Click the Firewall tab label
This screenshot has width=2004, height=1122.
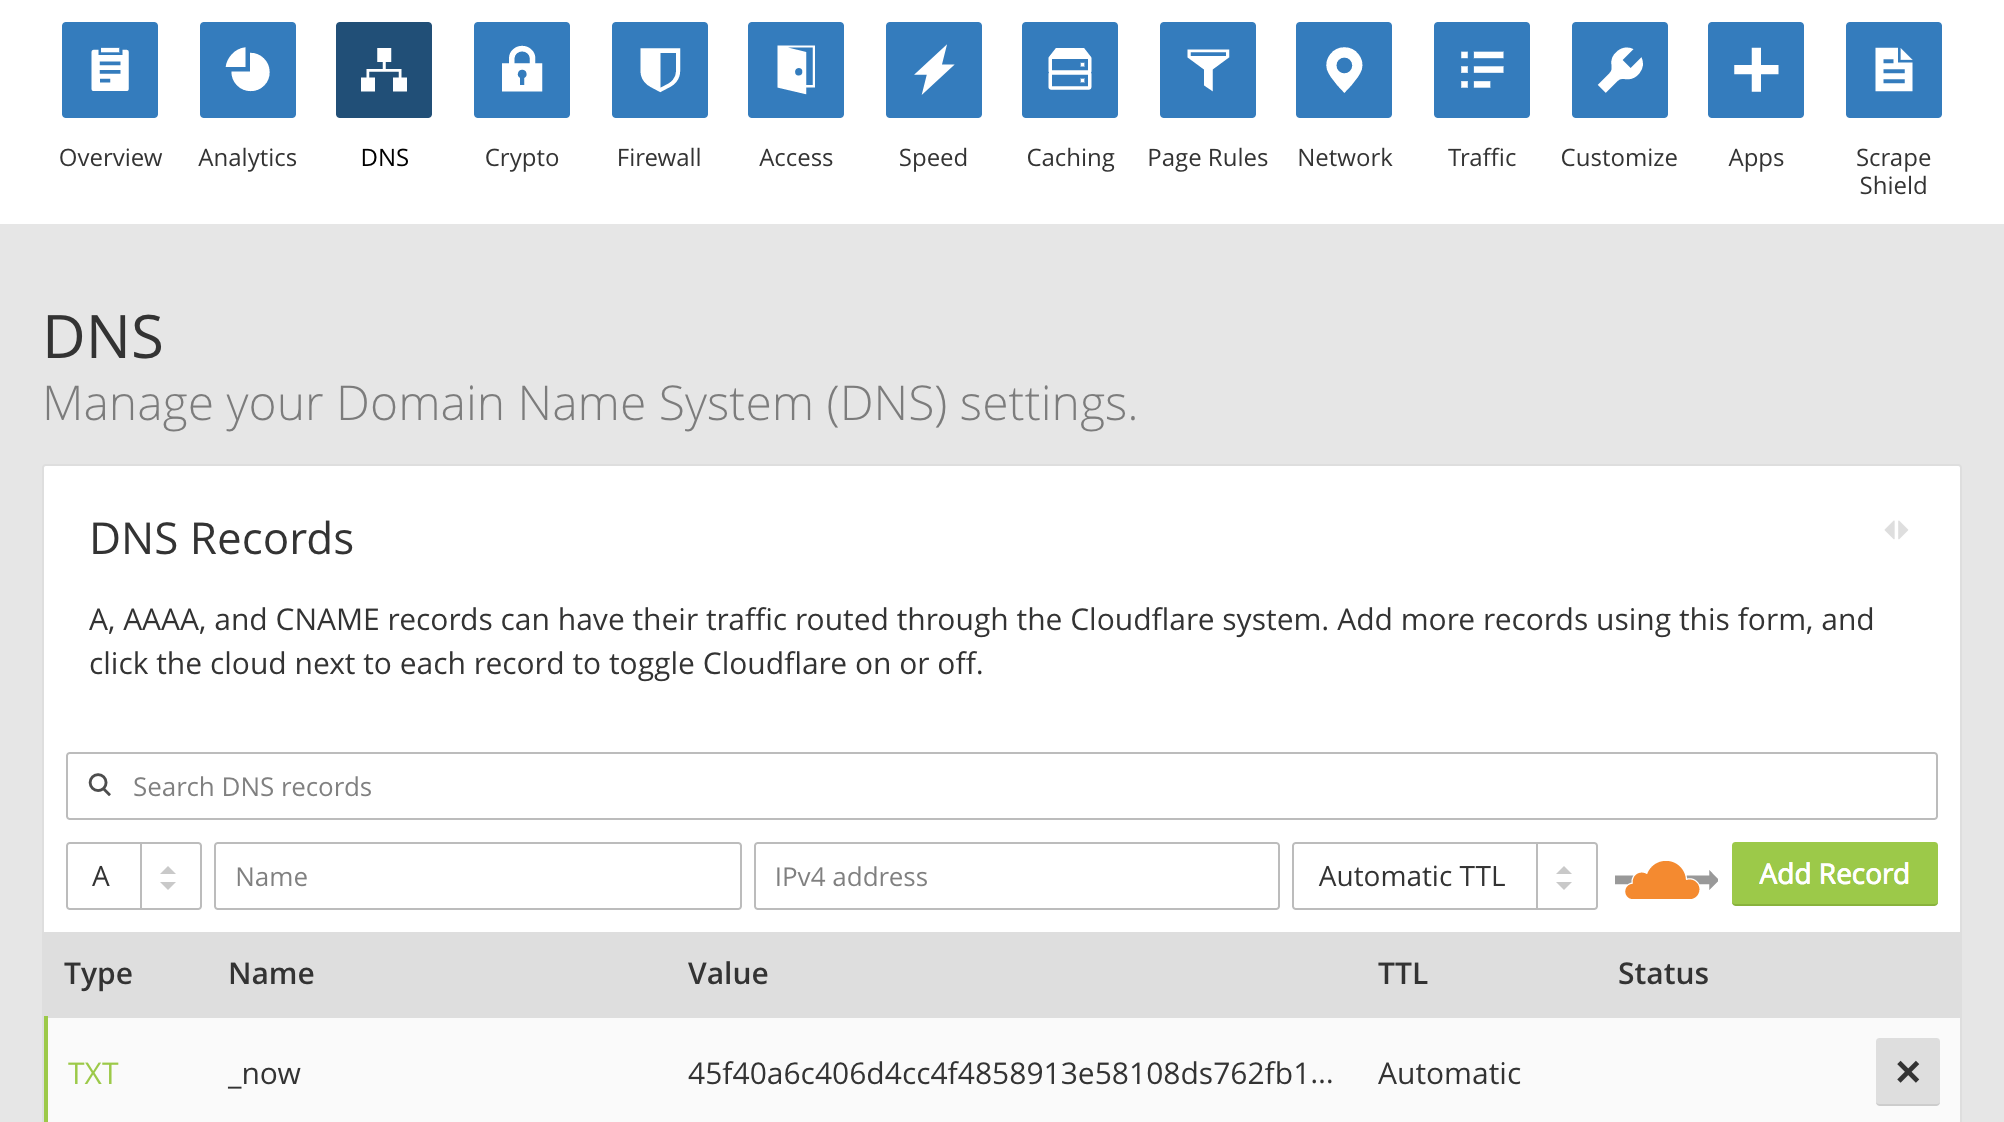click(659, 158)
